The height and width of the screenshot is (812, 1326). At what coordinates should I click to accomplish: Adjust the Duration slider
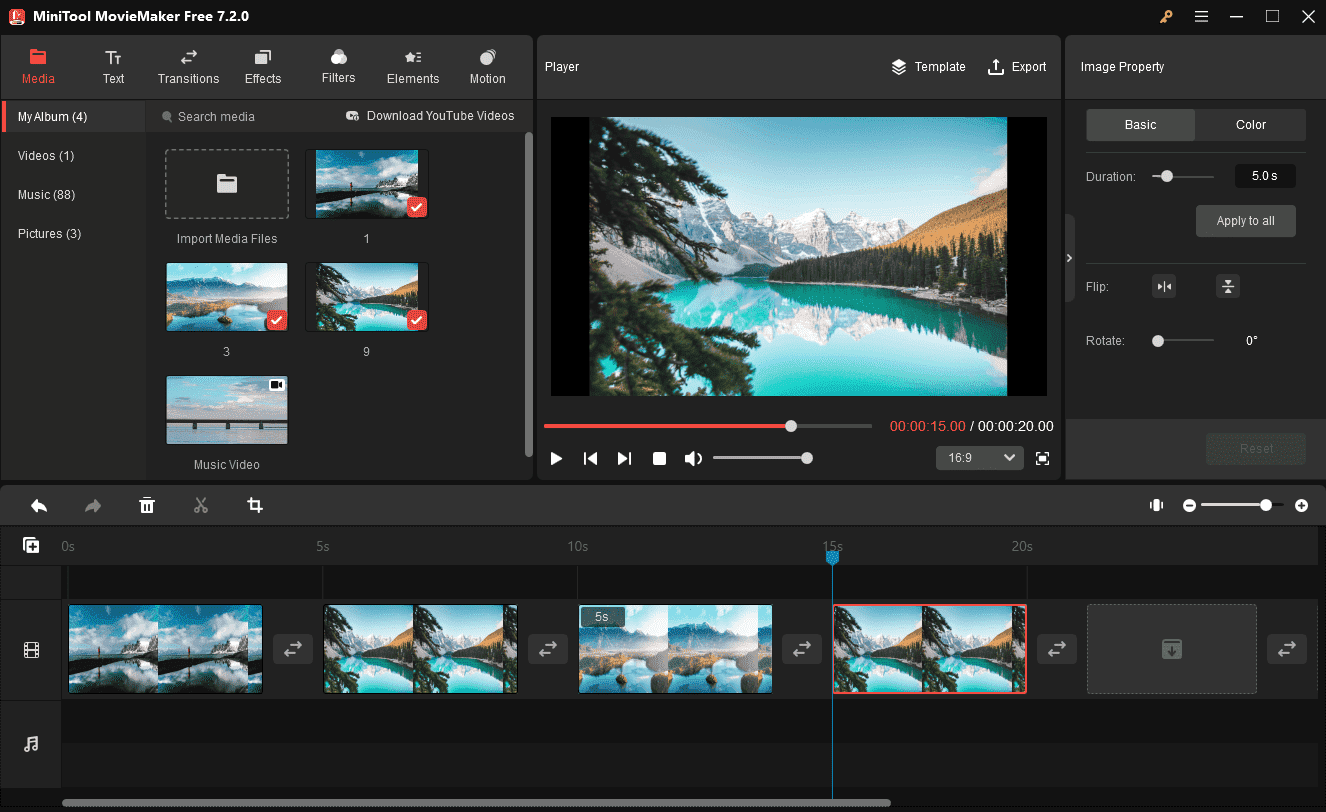pyautogui.click(x=1182, y=176)
